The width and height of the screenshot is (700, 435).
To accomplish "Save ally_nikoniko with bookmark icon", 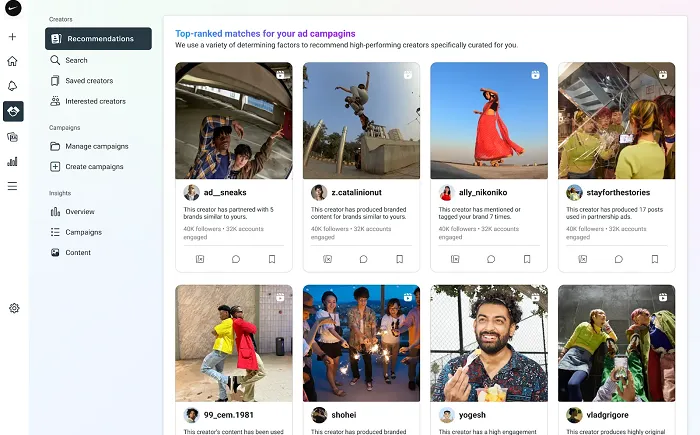I will coord(527,259).
